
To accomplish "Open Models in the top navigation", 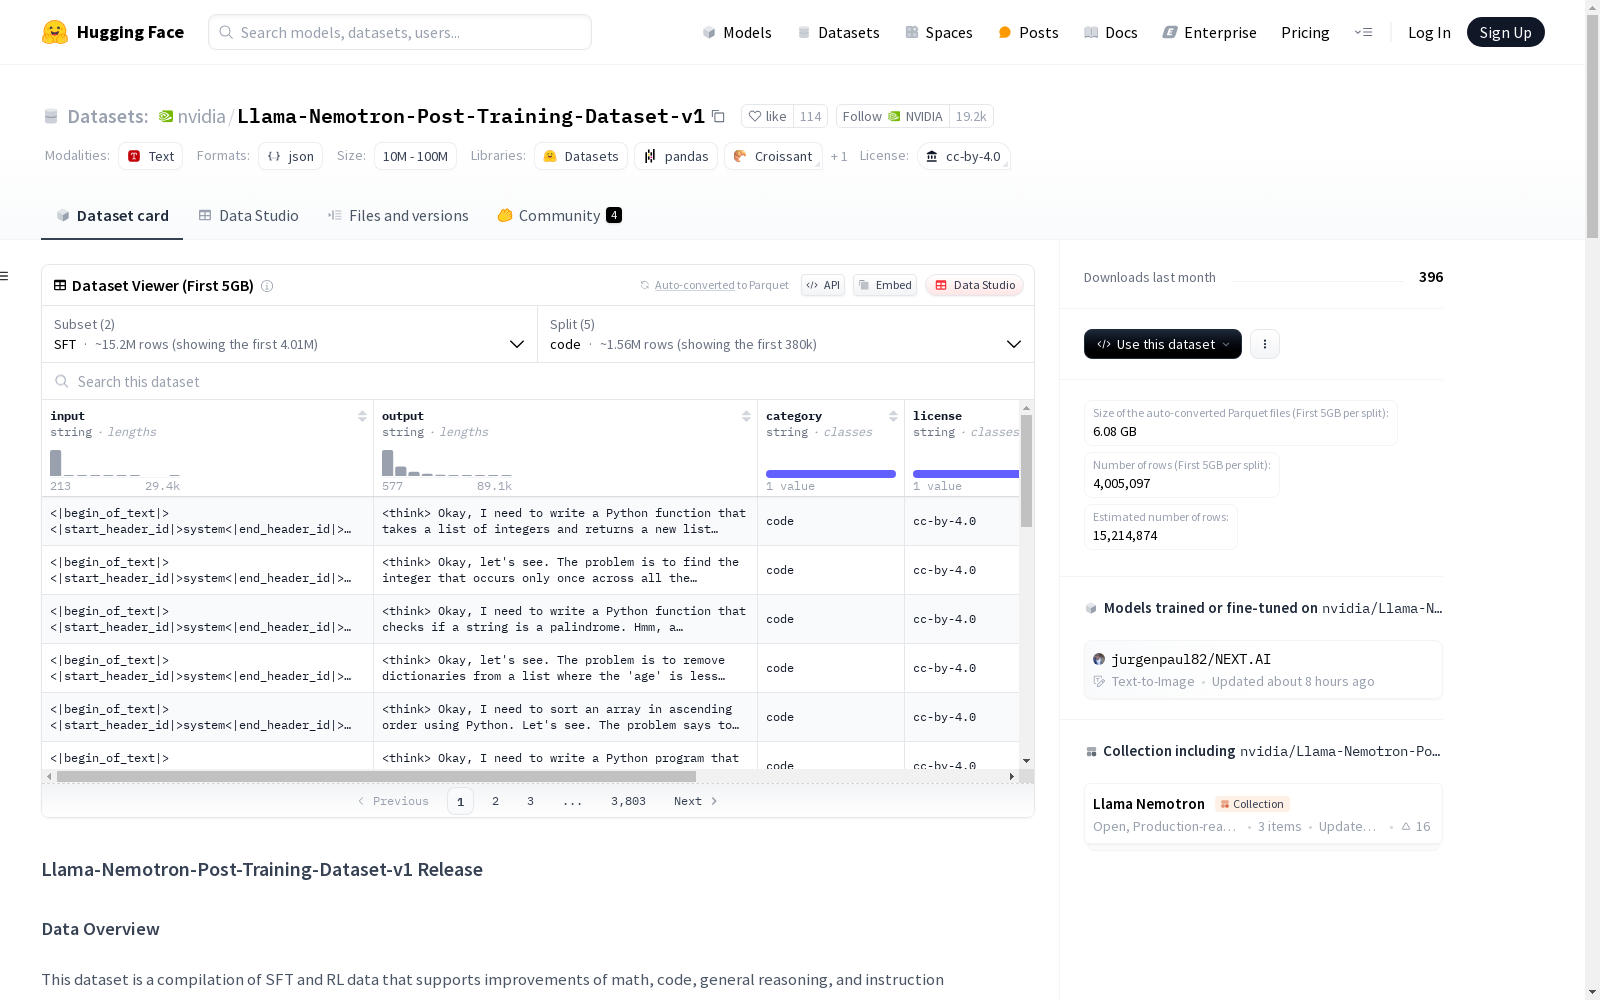I will pos(737,32).
